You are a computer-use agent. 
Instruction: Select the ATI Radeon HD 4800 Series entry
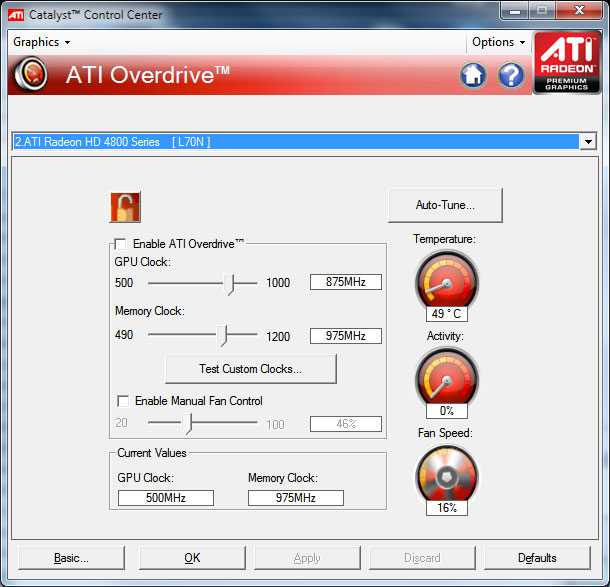pyautogui.click(x=296, y=142)
